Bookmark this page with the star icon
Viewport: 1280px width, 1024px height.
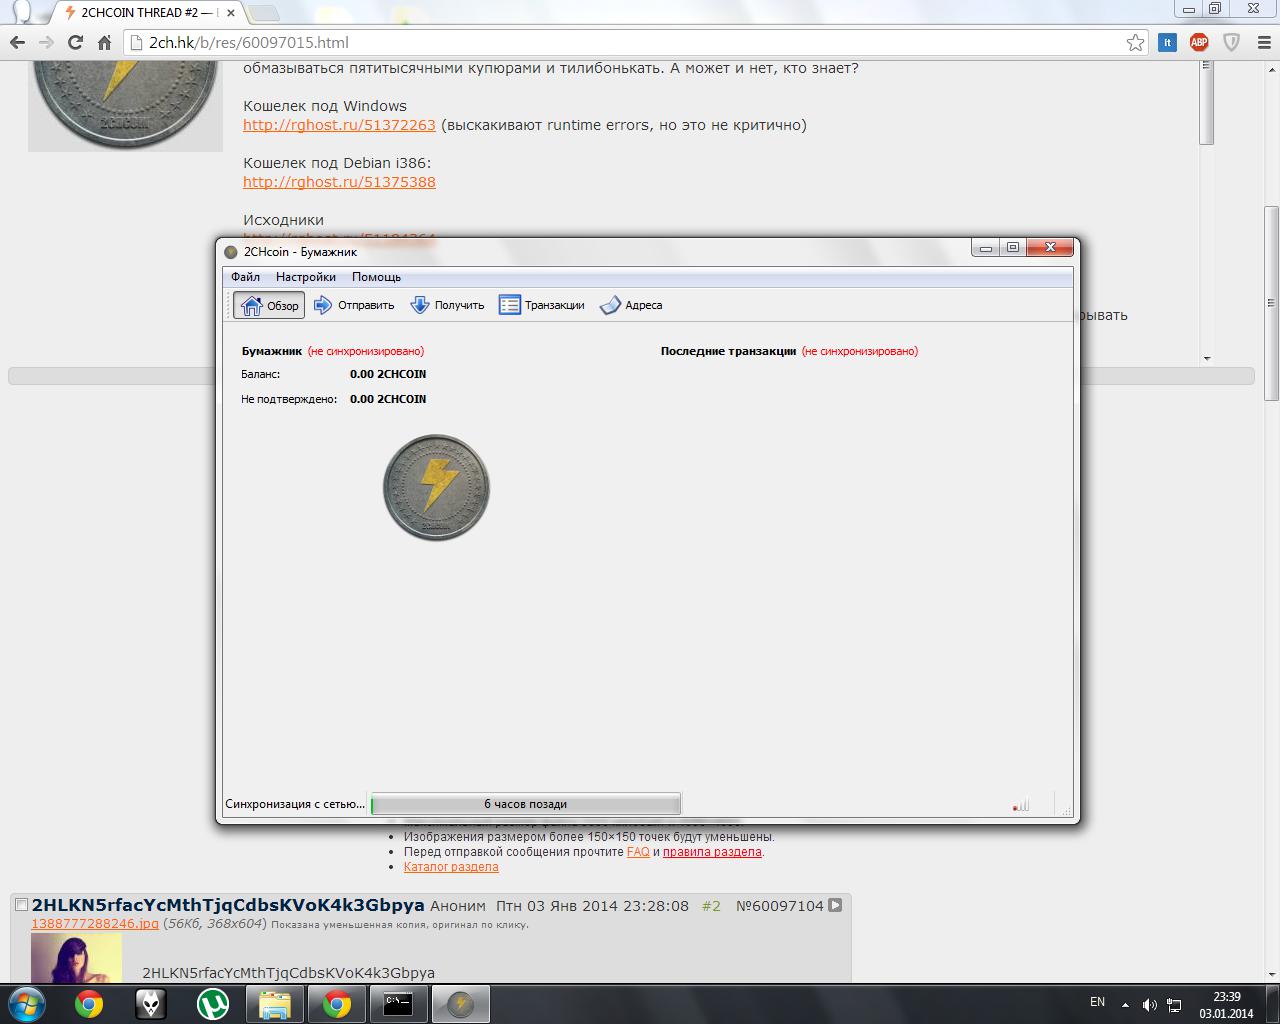pyautogui.click(x=1135, y=42)
